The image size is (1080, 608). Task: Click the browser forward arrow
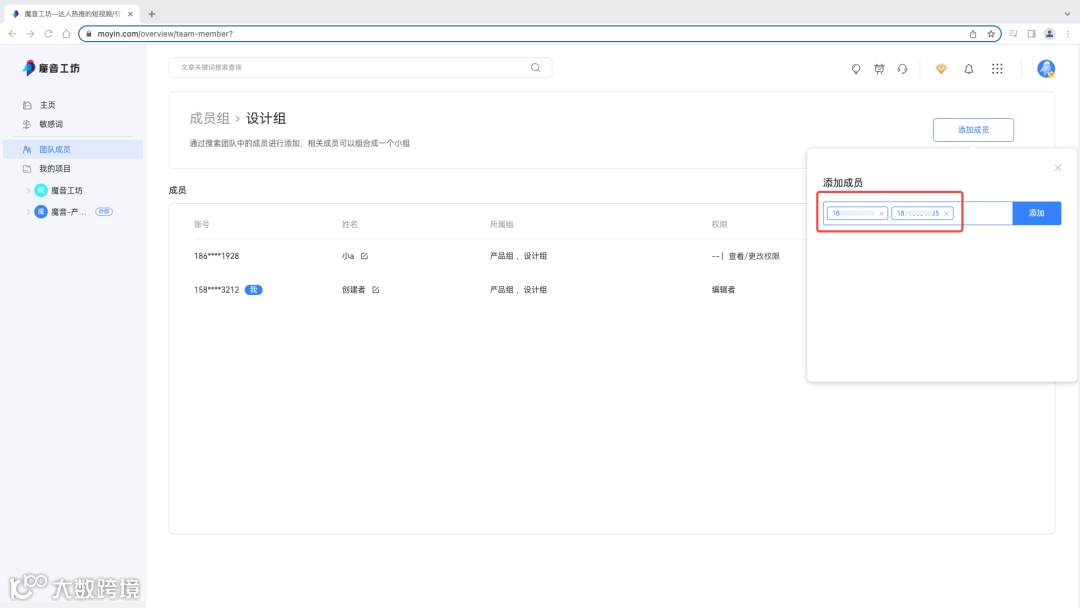30,34
